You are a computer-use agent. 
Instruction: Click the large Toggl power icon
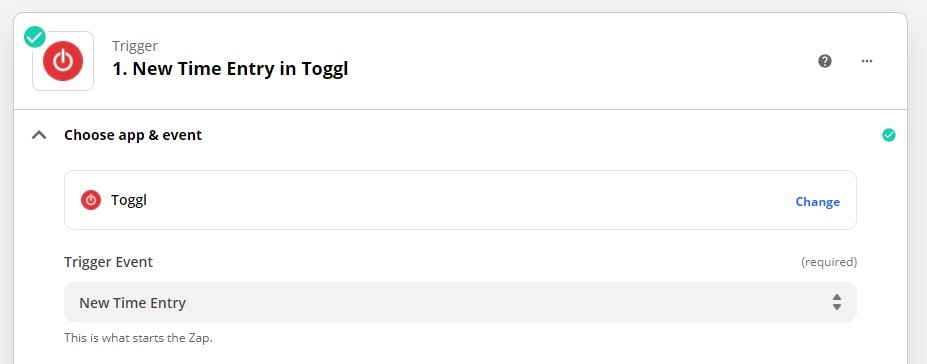coord(63,61)
